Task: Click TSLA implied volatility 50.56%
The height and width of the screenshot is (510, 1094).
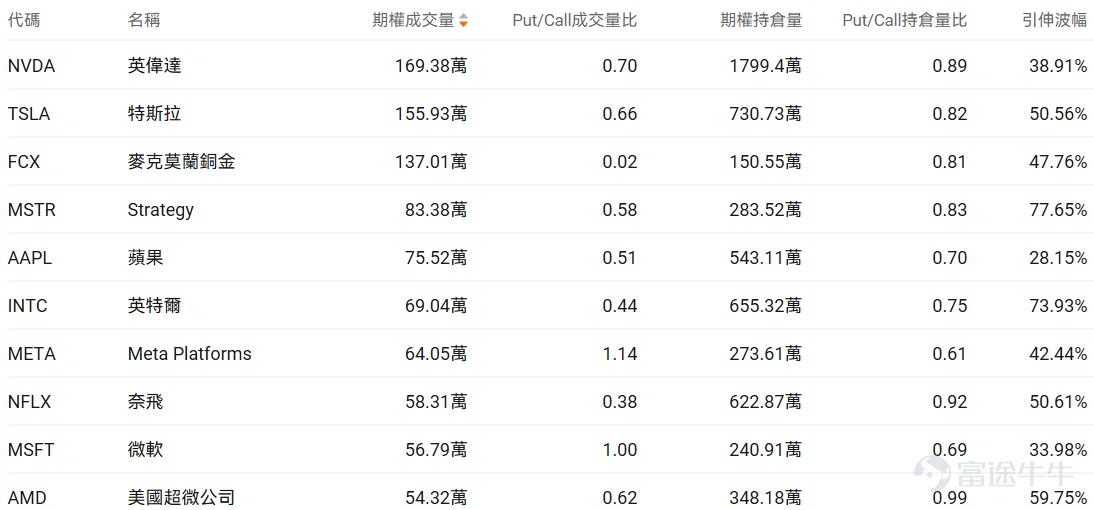Action: pos(1058,114)
